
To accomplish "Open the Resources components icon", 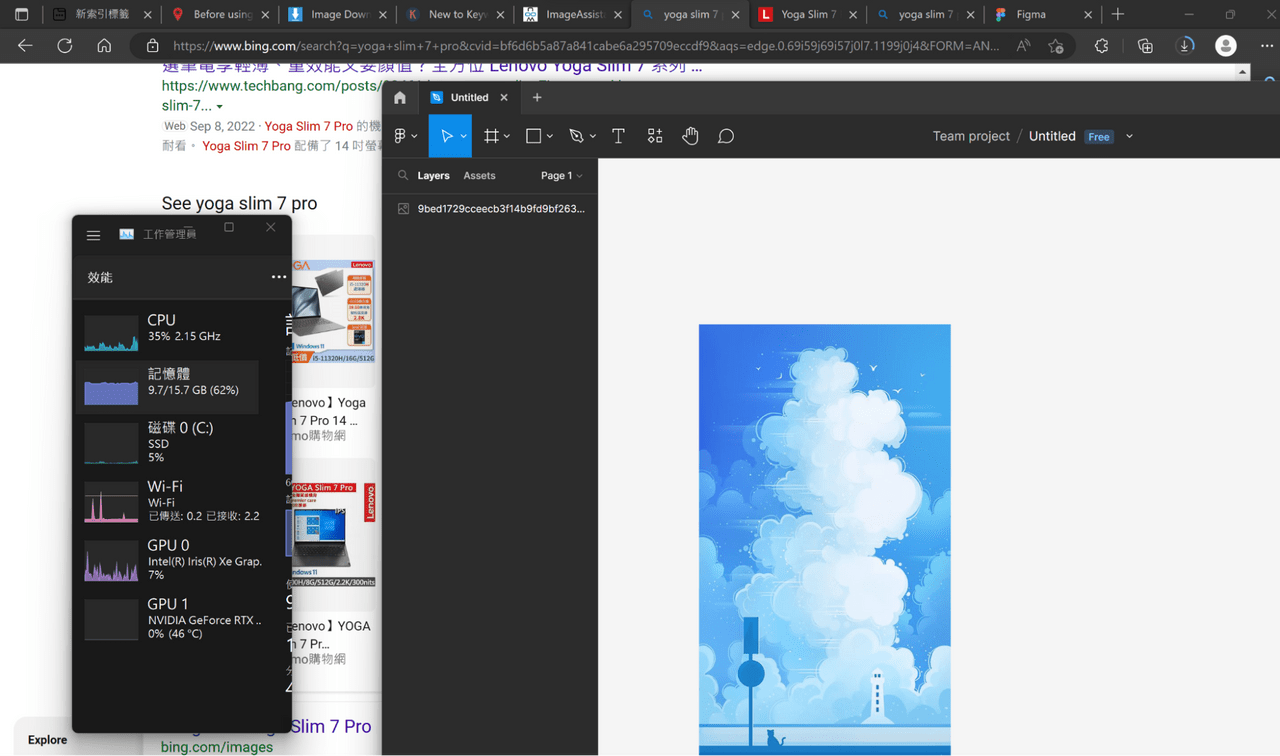I will (x=655, y=136).
